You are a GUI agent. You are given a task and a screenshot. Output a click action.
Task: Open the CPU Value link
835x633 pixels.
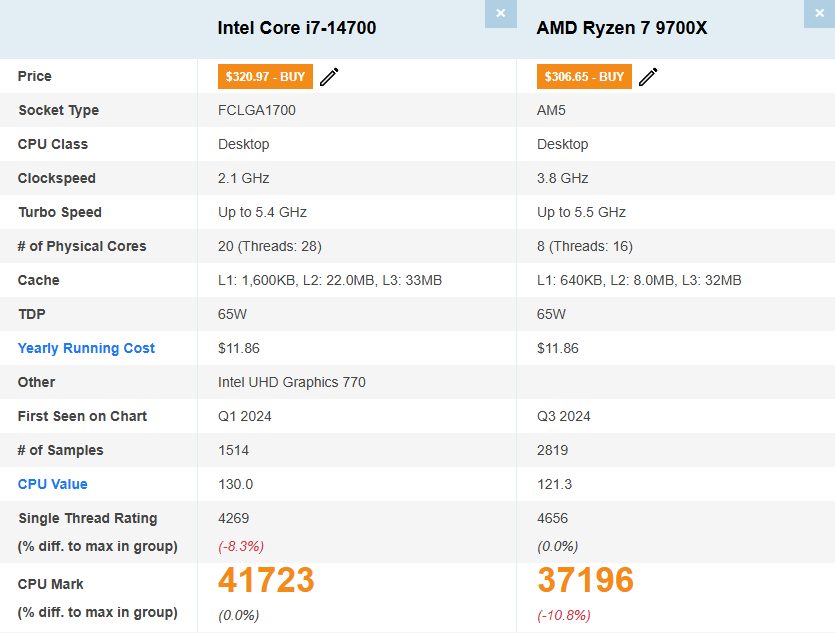point(53,484)
